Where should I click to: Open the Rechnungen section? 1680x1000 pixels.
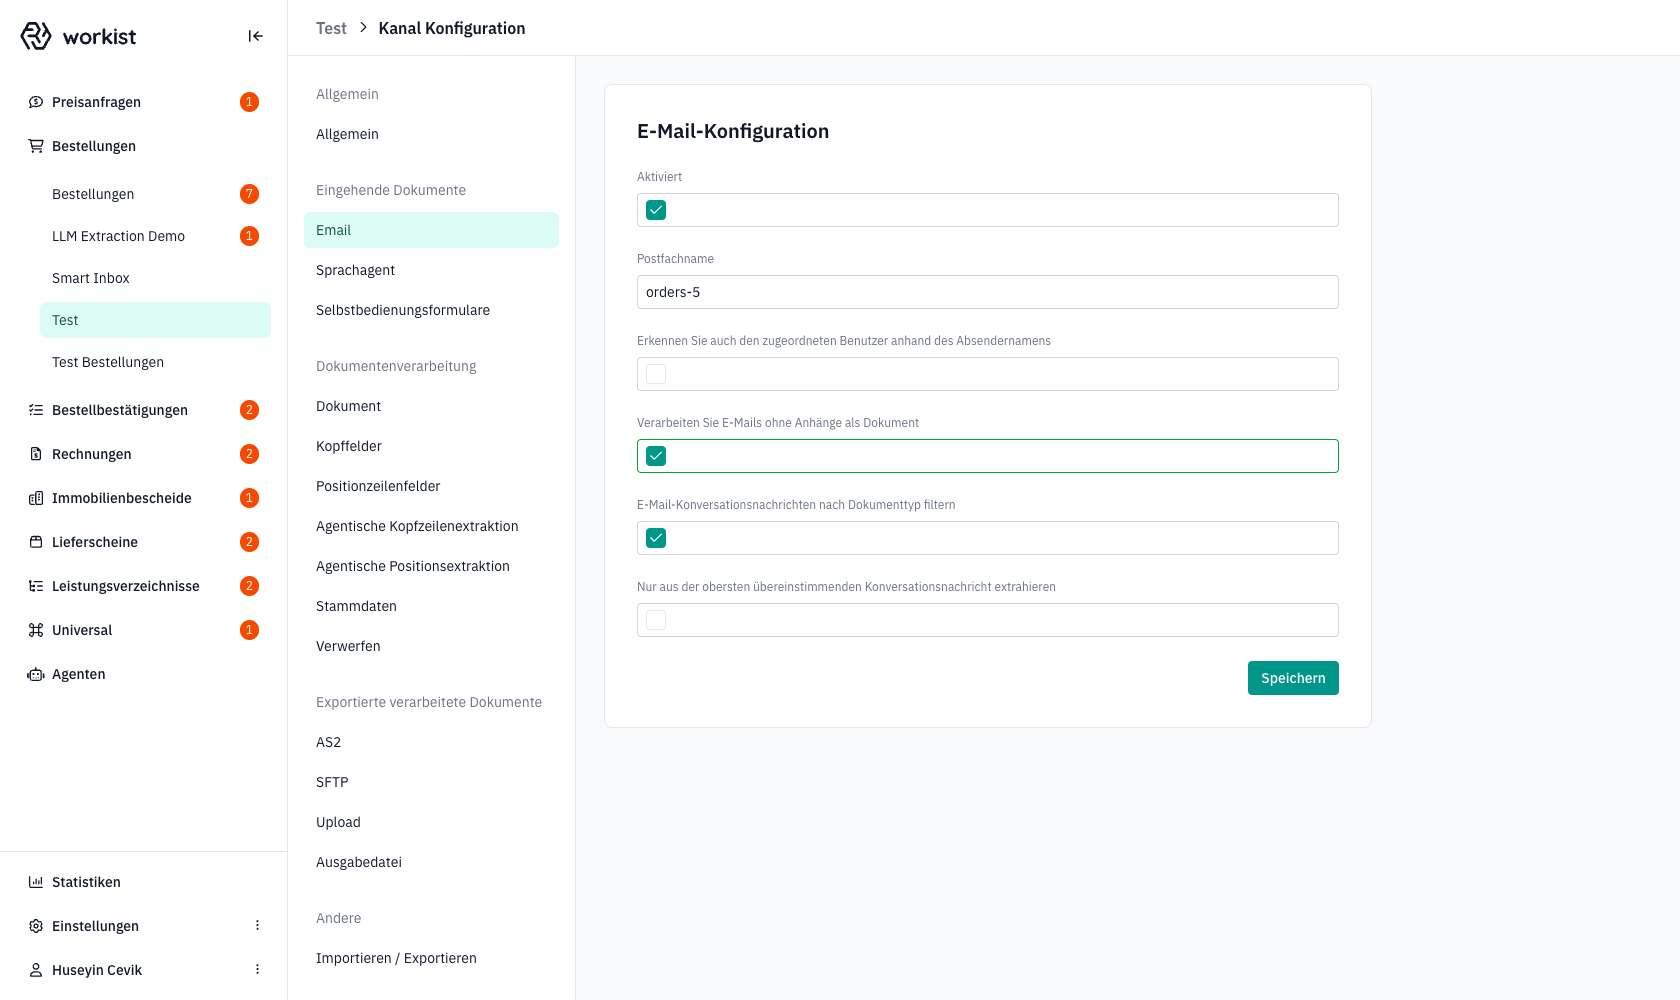tap(143, 454)
